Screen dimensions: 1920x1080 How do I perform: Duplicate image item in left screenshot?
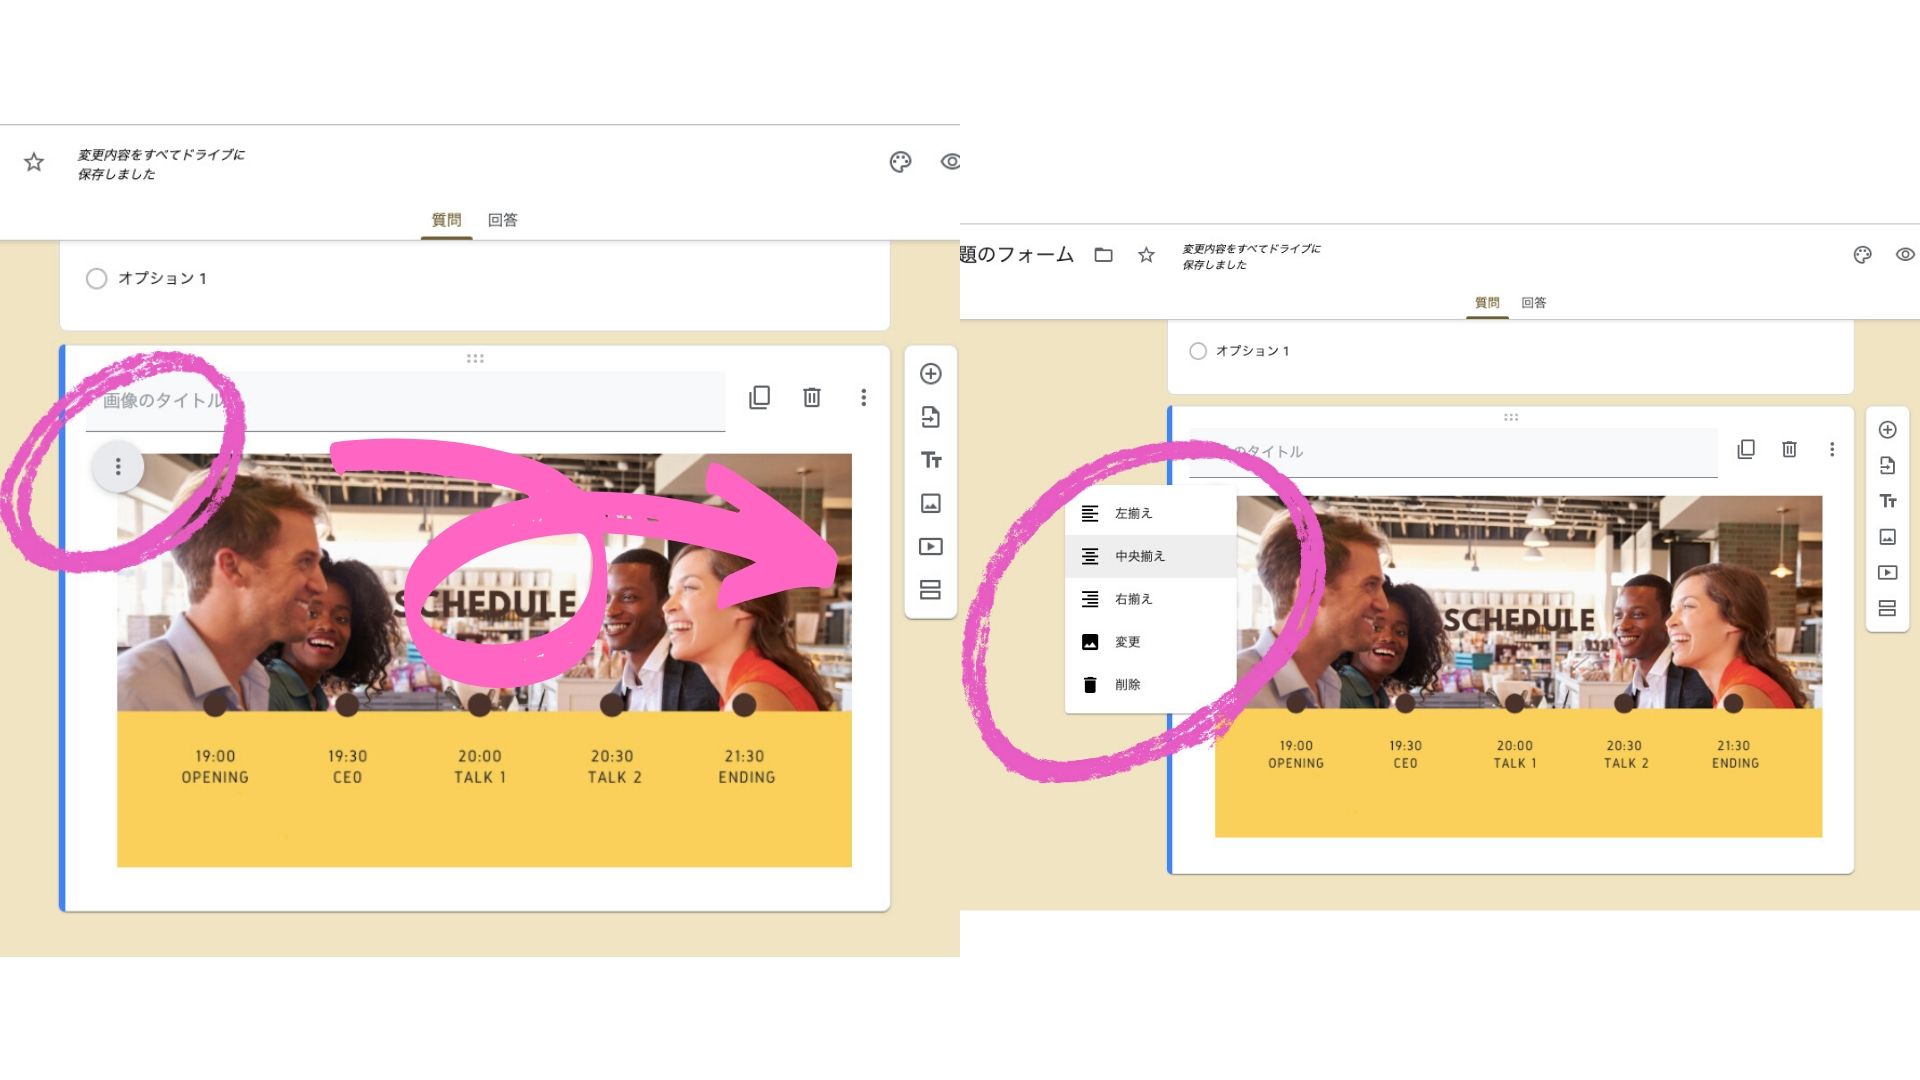(x=760, y=397)
